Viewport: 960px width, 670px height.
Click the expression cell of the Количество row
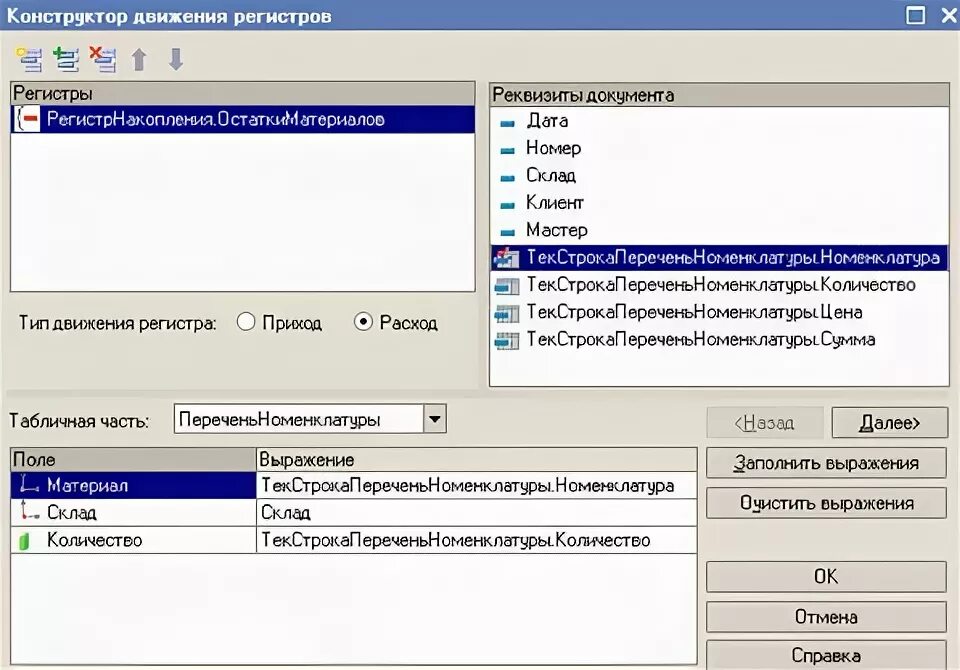(x=476, y=540)
